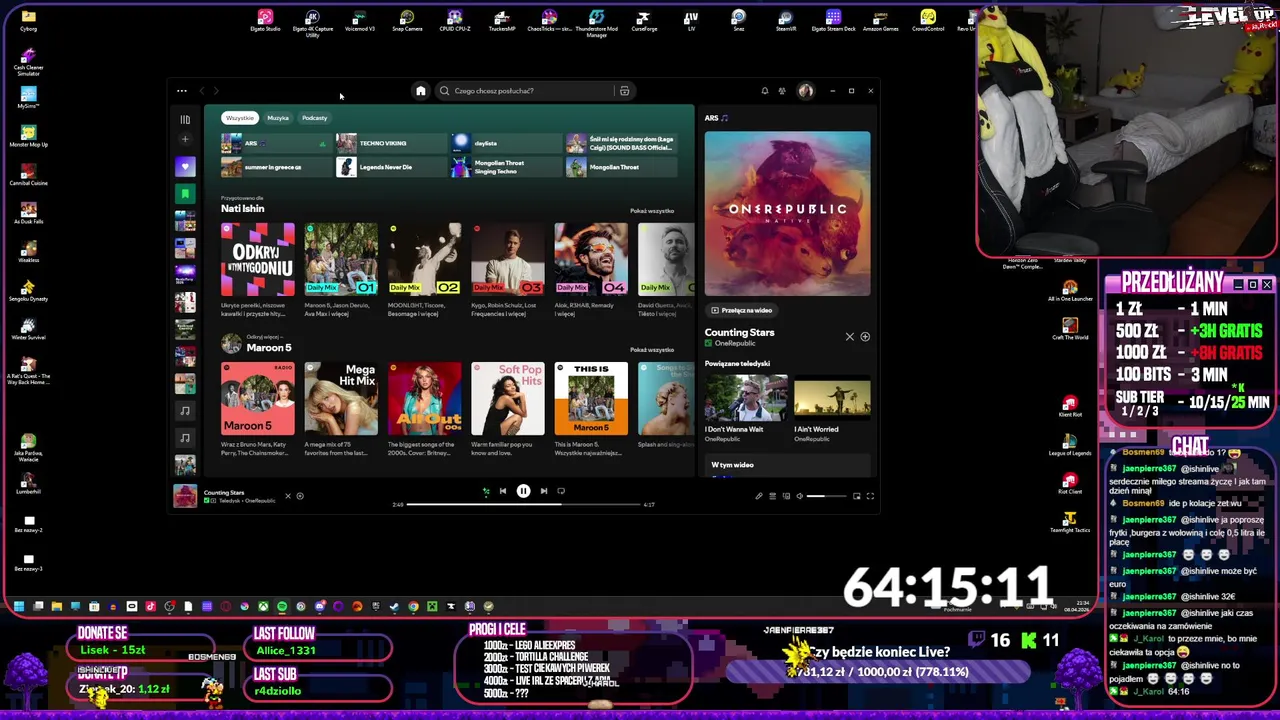1280x720 pixels.
Task: Play I Don't Wanna Wait video thumbnail
Action: pos(745,397)
